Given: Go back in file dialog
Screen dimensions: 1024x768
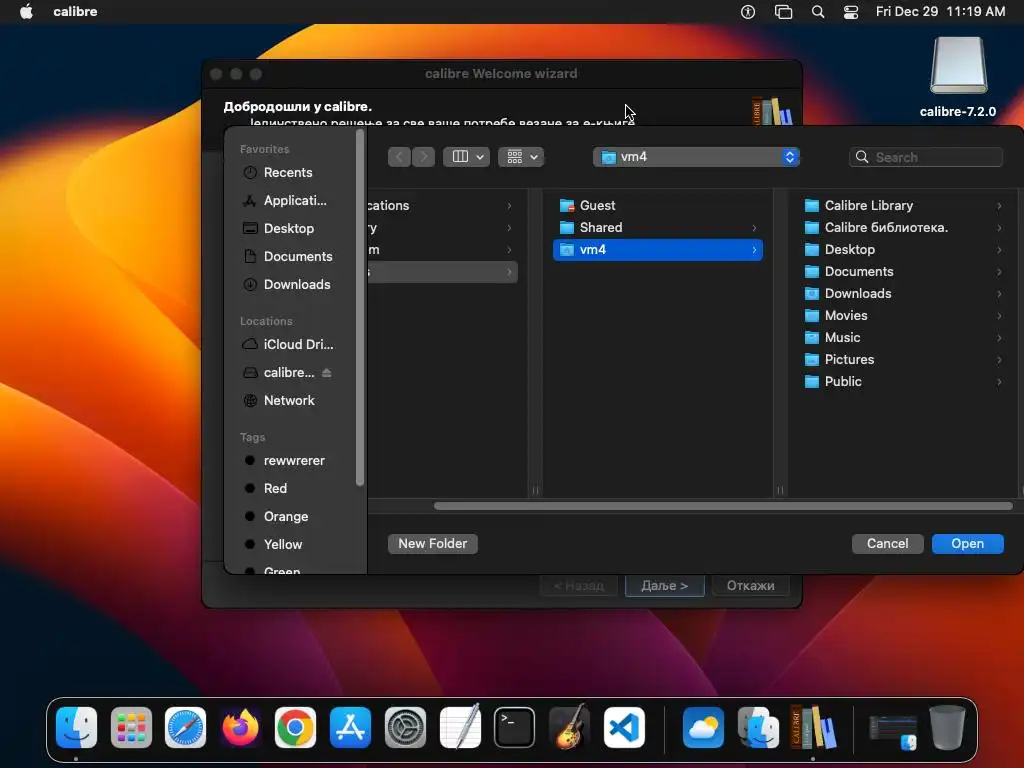Looking at the screenshot, I should pos(399,157).
